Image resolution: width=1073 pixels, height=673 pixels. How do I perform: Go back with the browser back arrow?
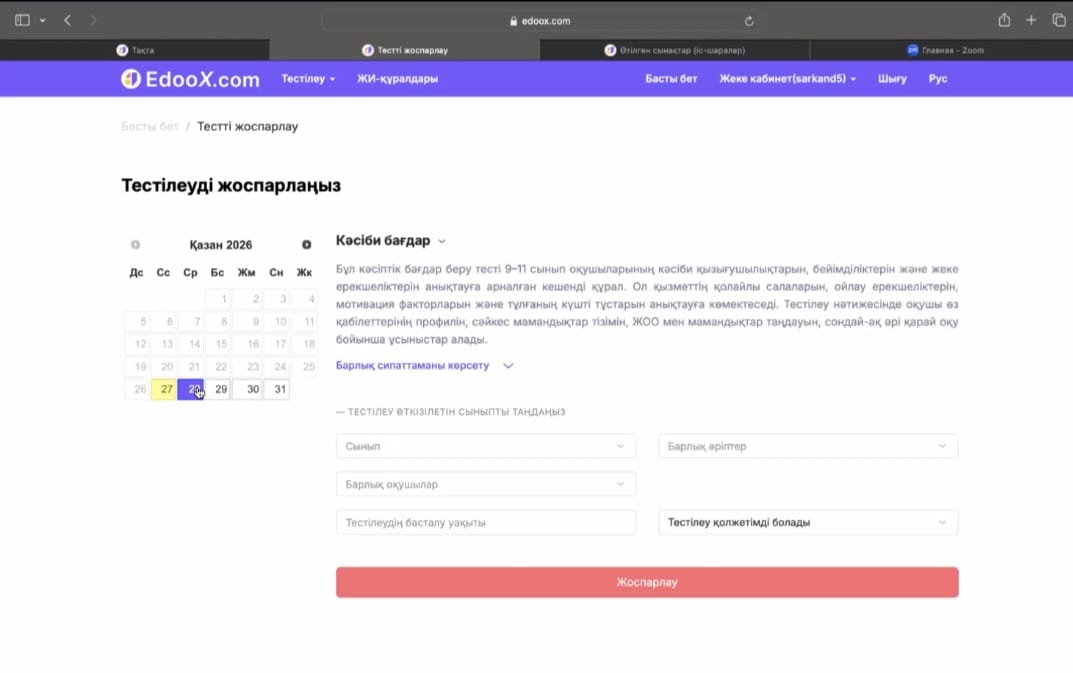tap(67, 20)
